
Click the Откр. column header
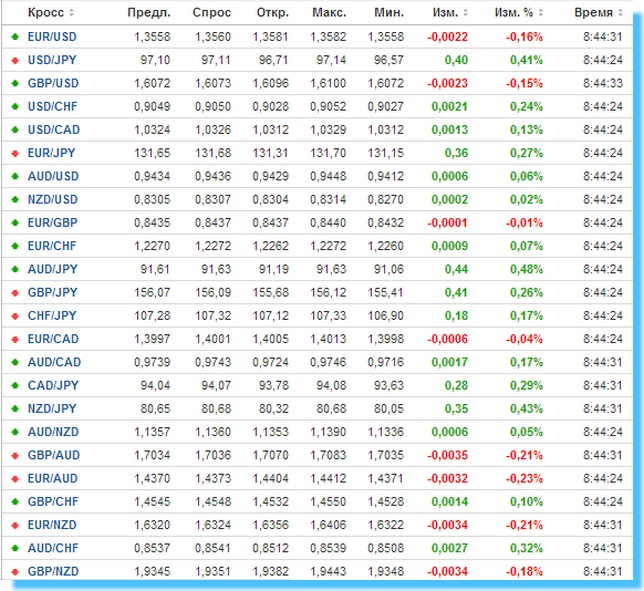tap(273, 13)
